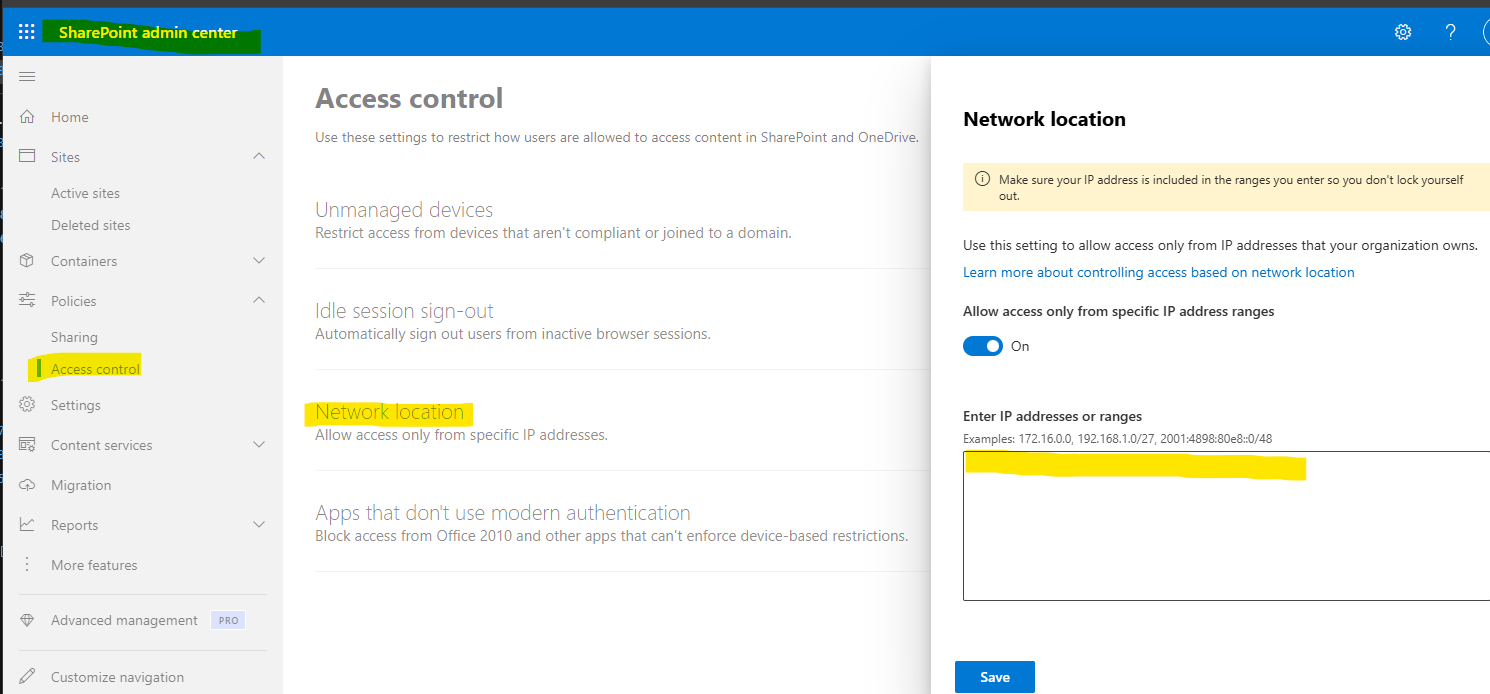Click the Content services icon
The height and width of the screenshot is (694, 1490).
[x=27, y=445]
